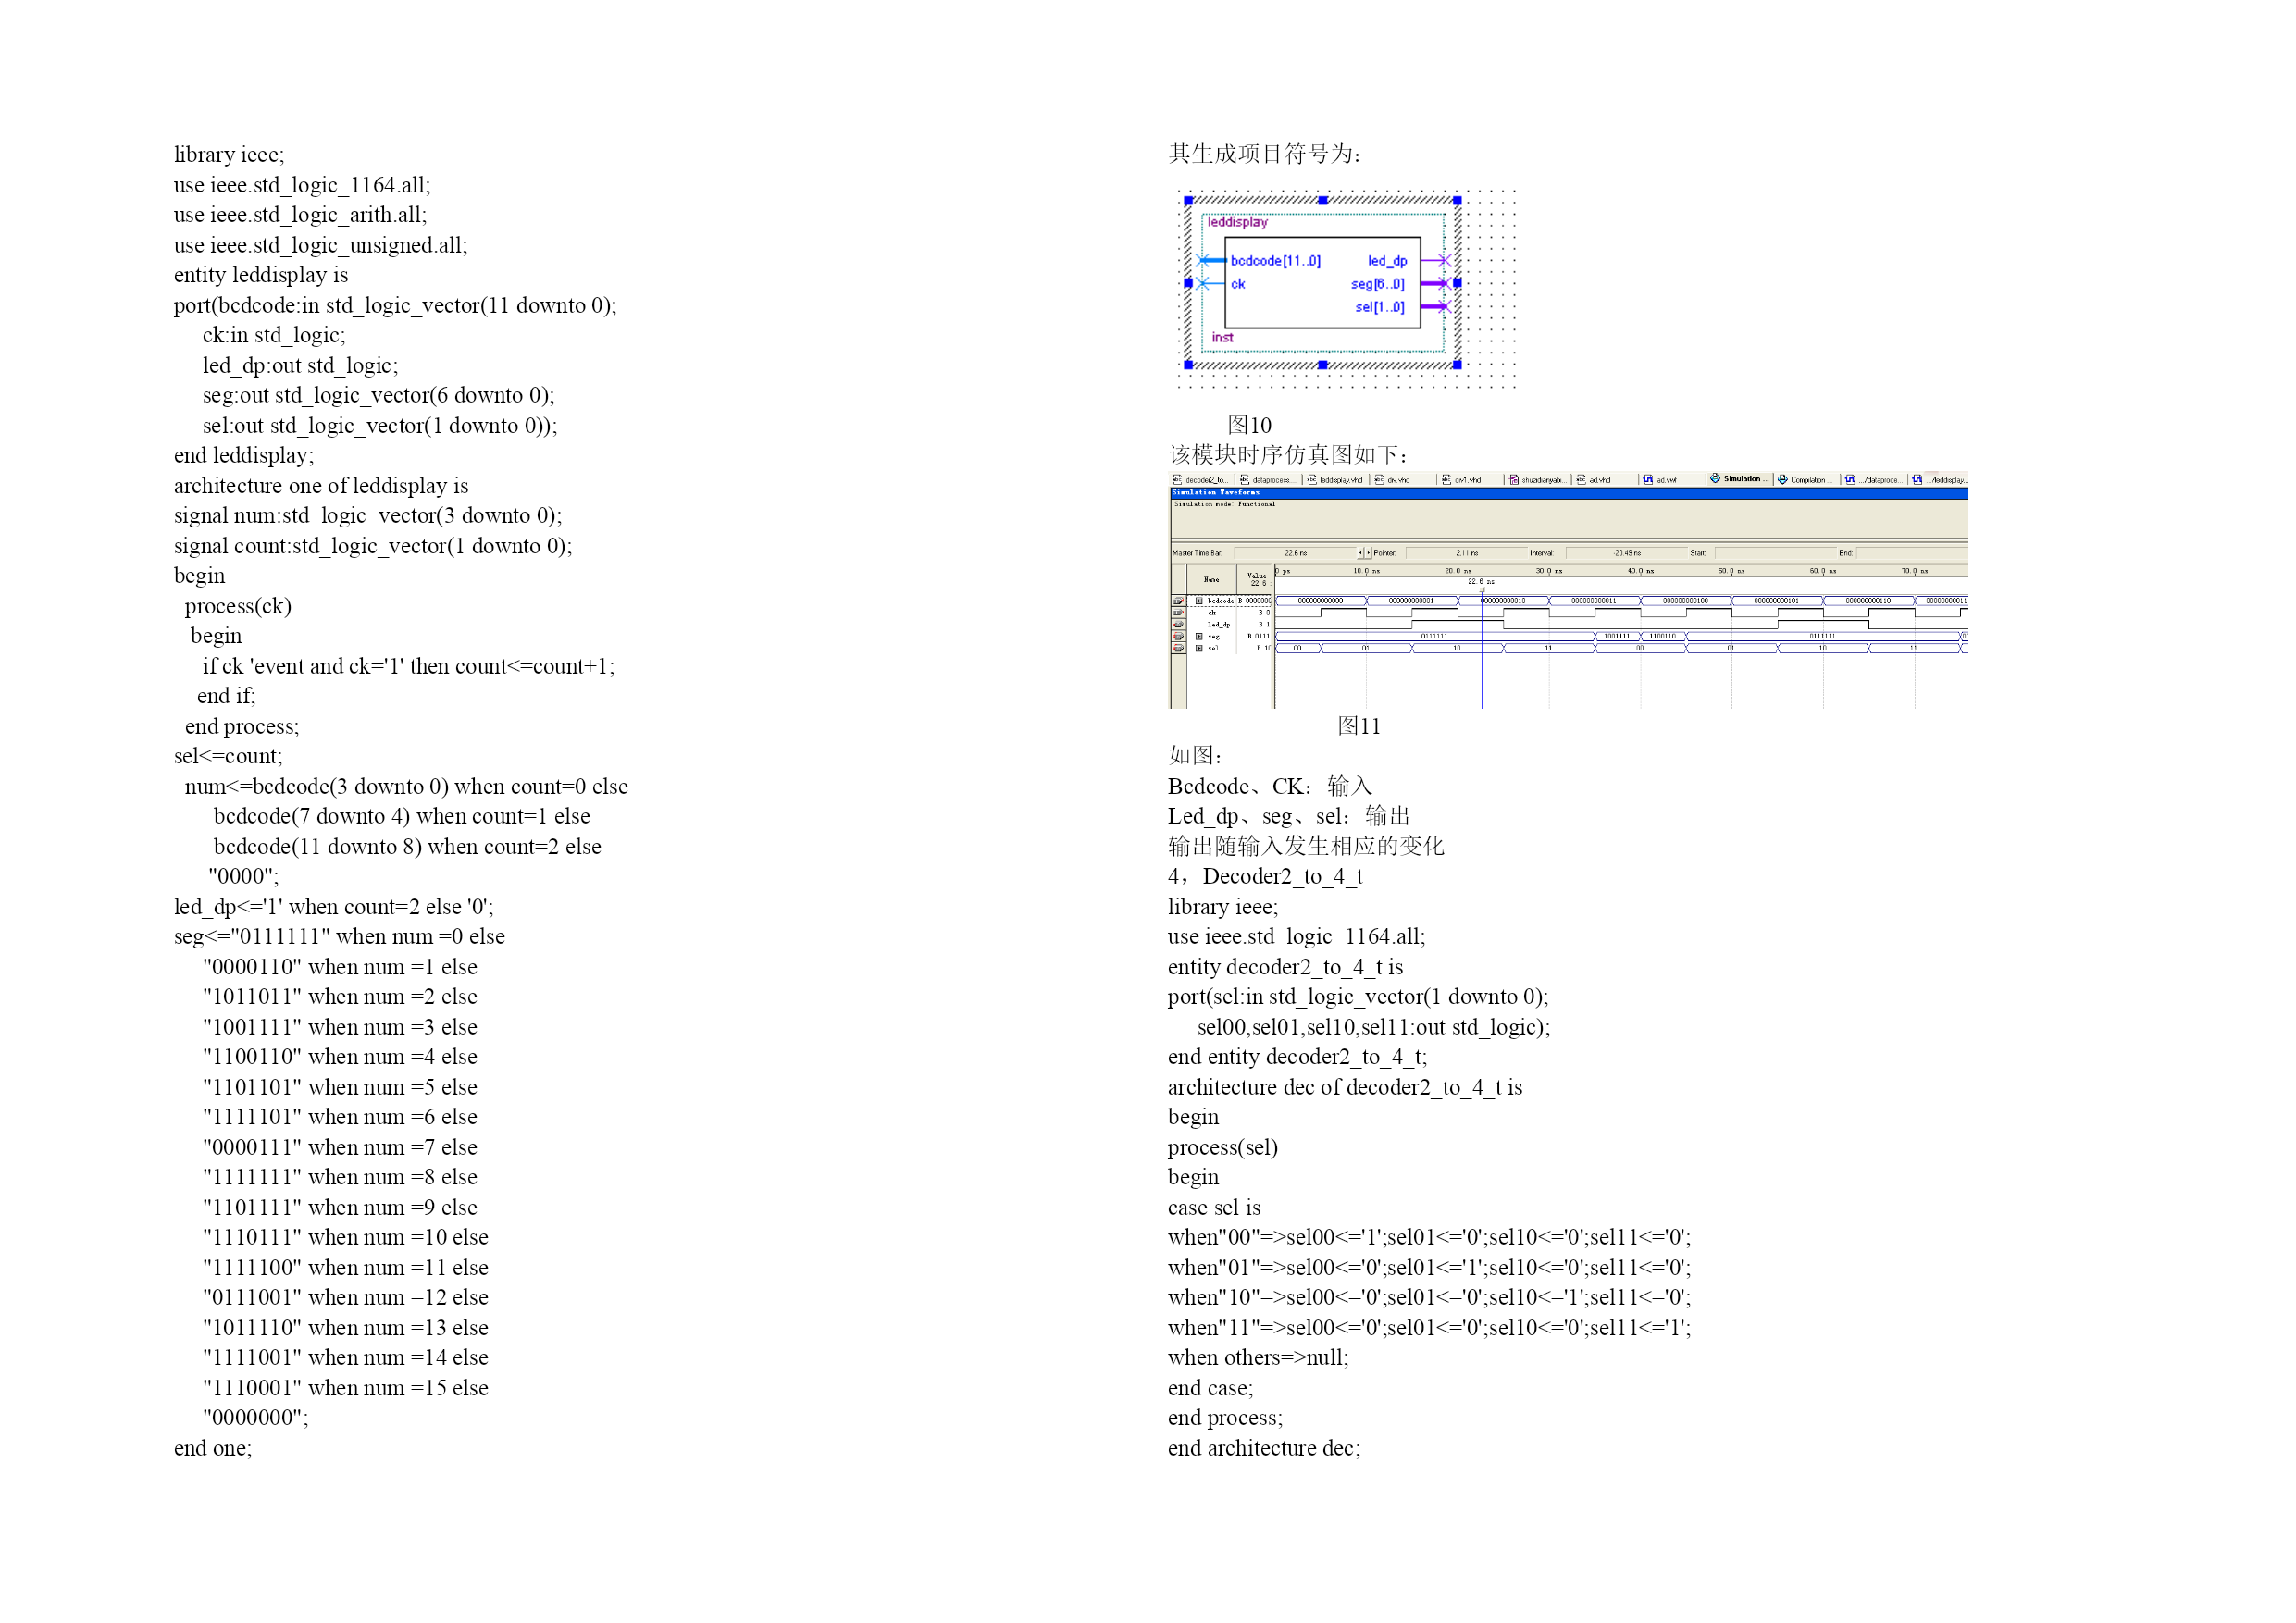Open the decoder2_to... file tab
This screenshot has width=2296, height=1623.
tap(1202, 481)
